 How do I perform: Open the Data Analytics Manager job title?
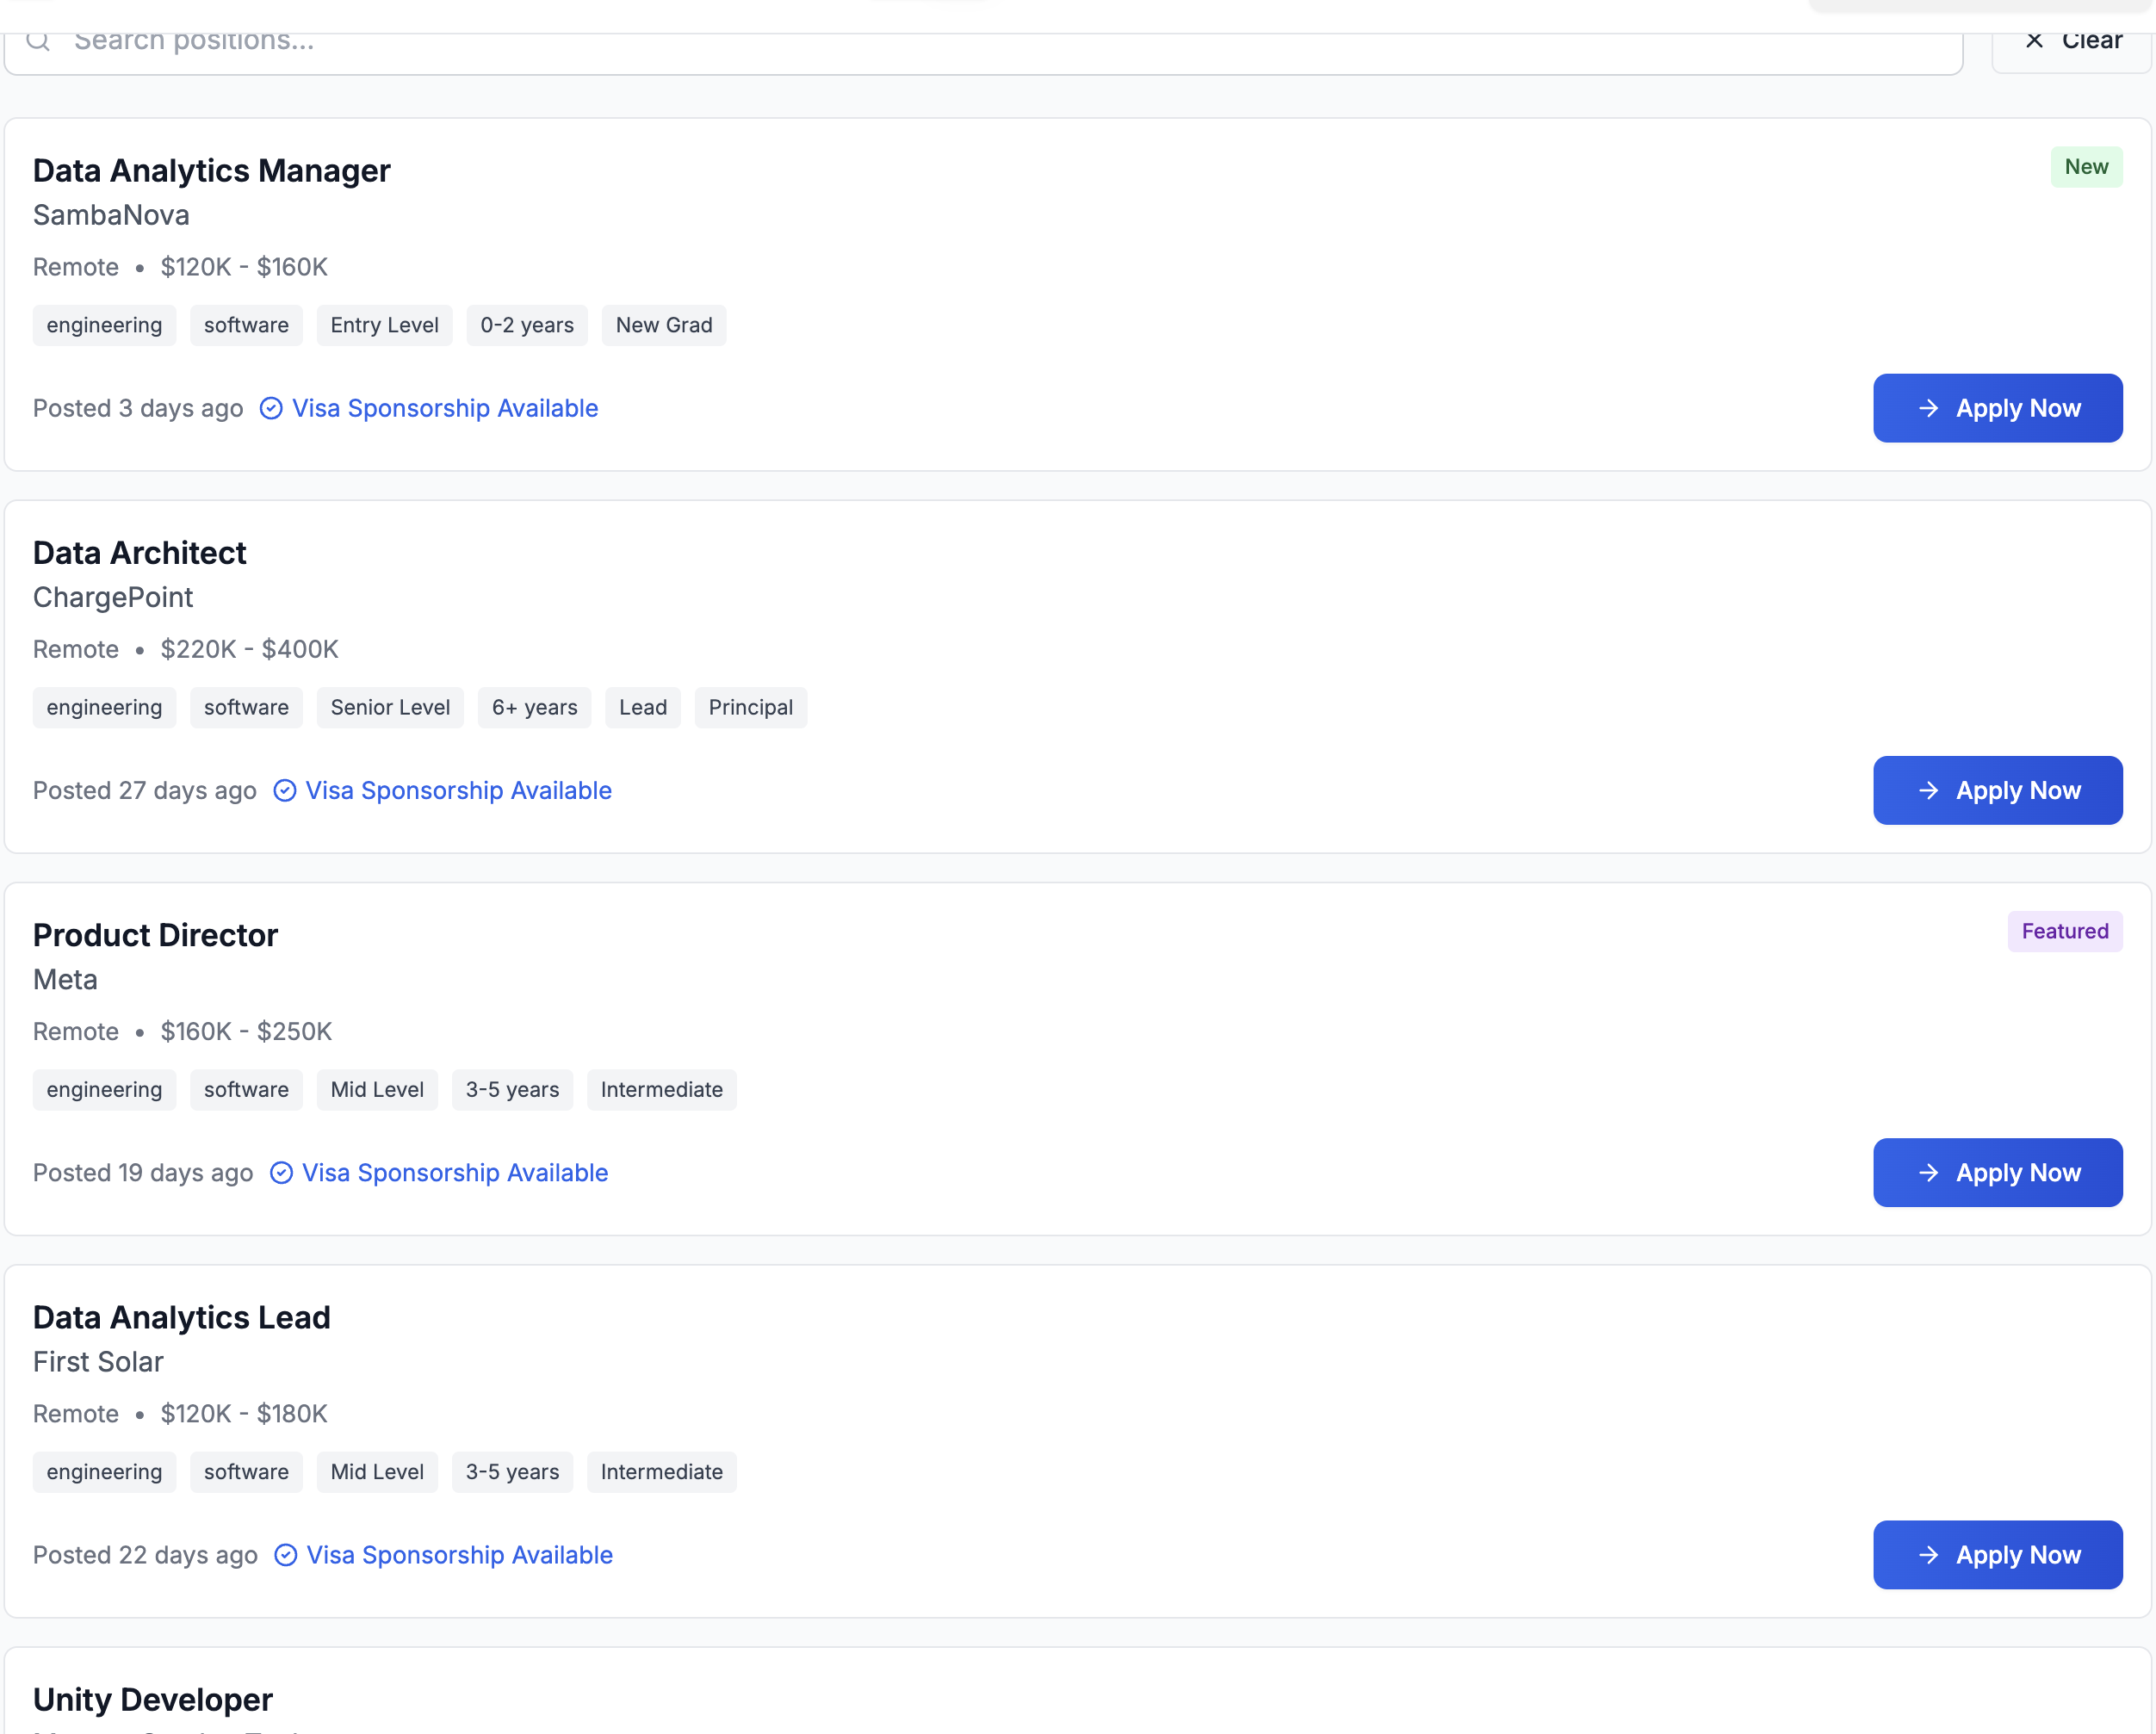coord(211,171)
